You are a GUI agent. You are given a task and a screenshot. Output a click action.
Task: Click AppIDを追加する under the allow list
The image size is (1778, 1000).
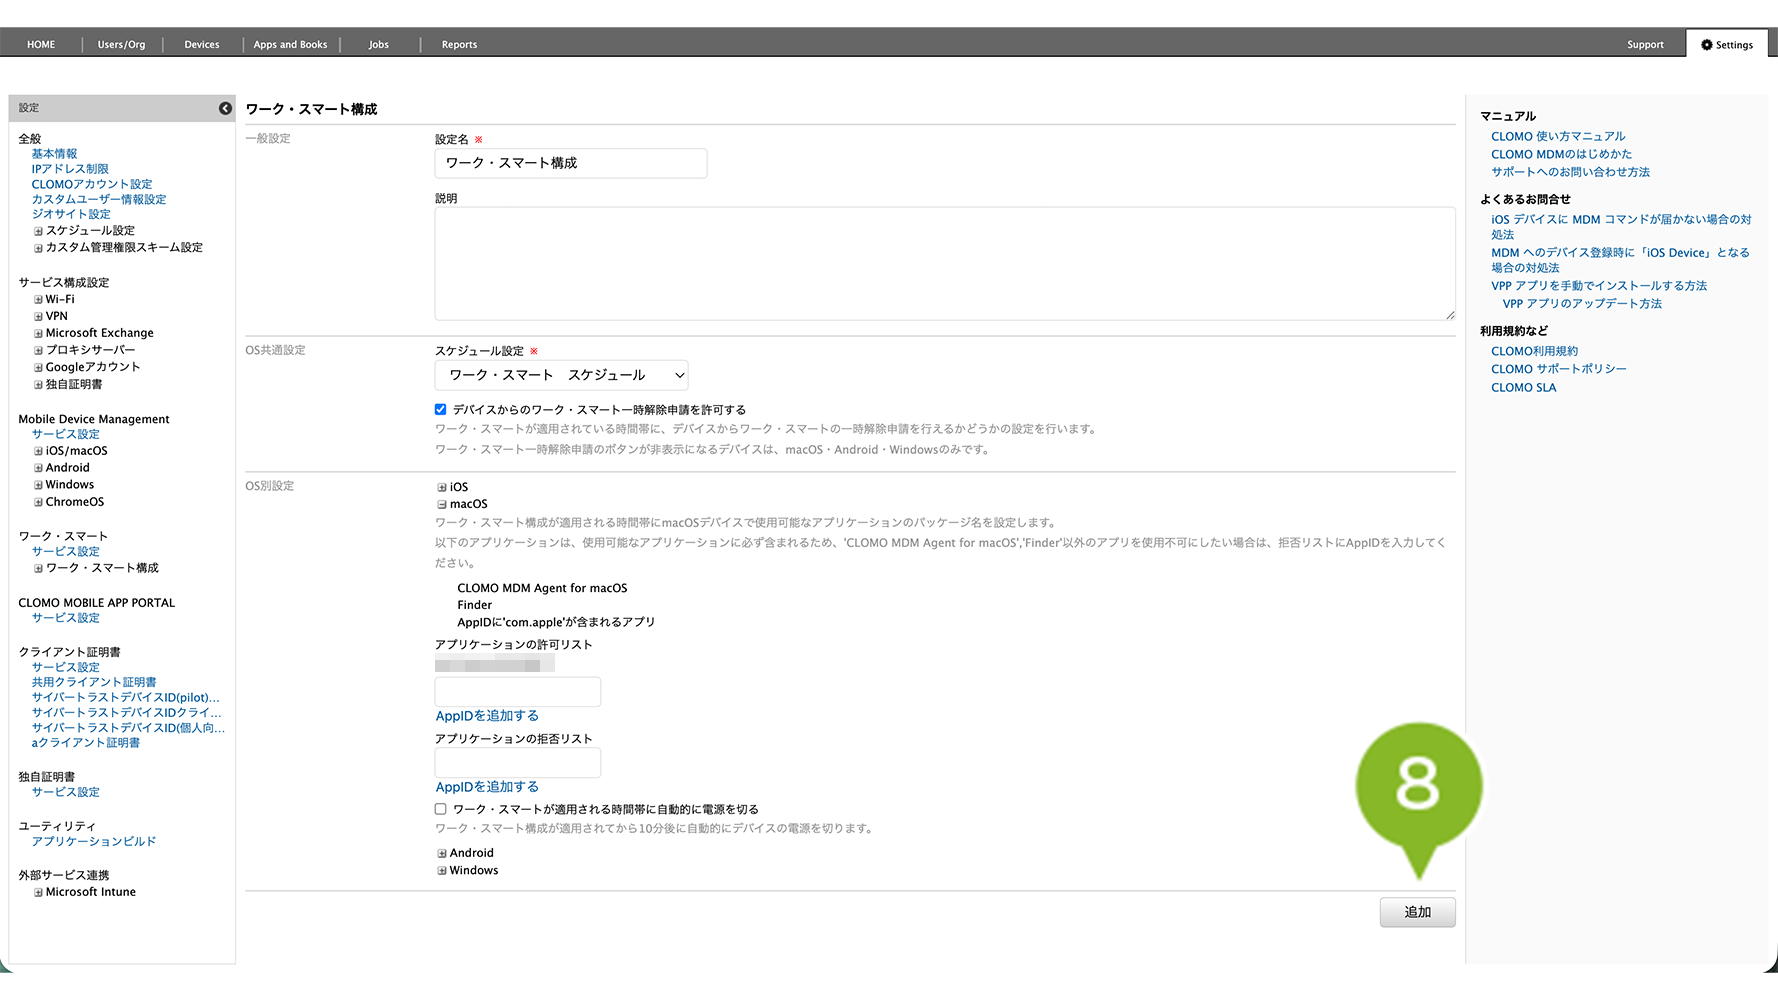(487, 716)
